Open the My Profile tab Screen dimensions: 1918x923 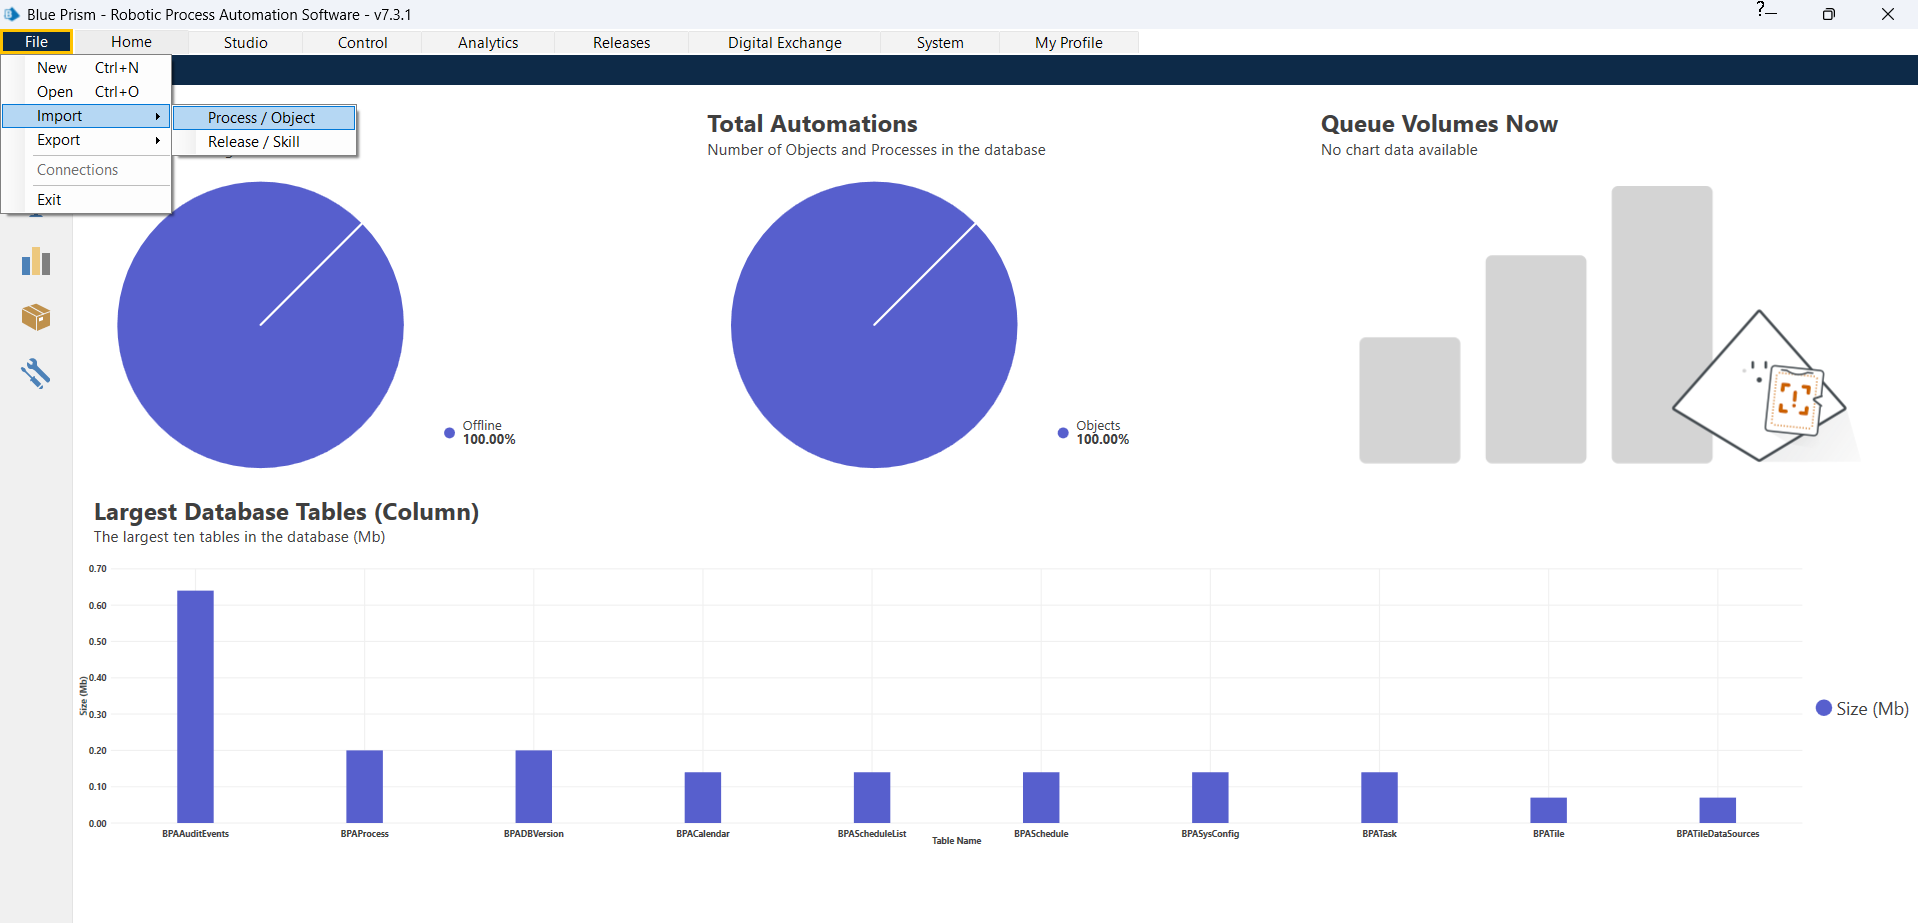(x=1068, y=43)
